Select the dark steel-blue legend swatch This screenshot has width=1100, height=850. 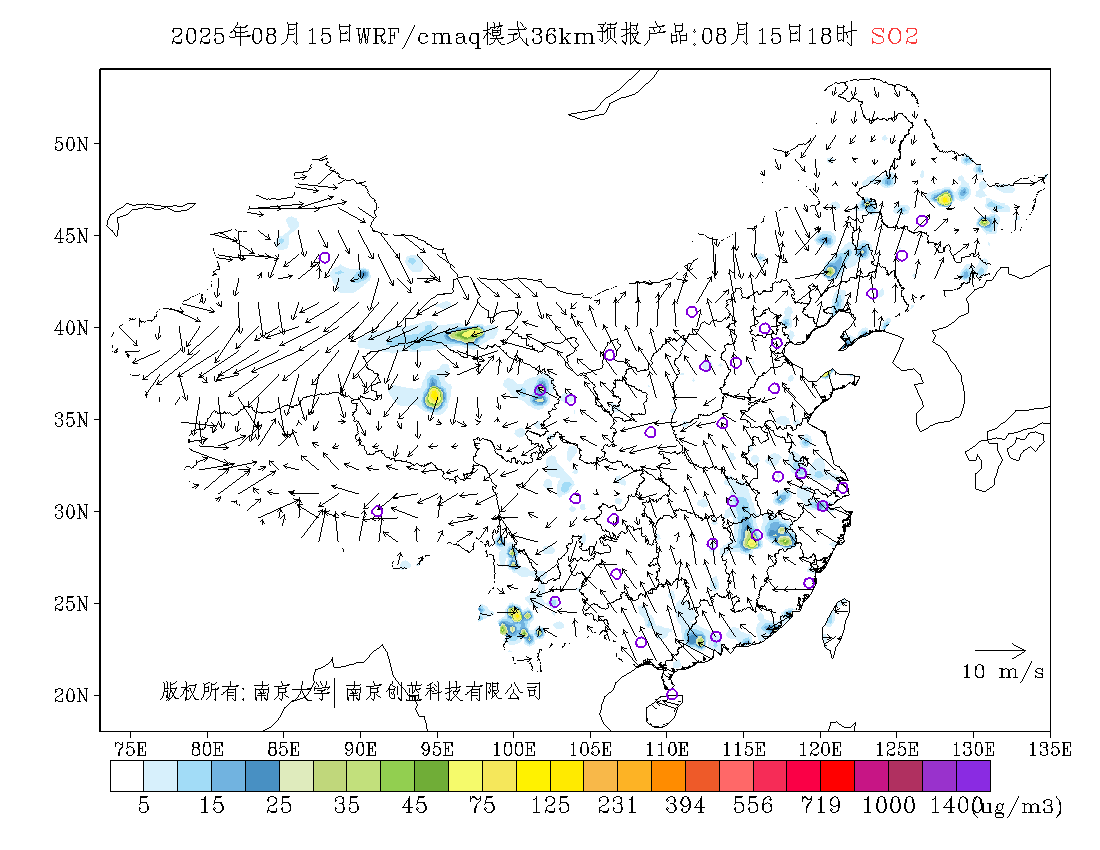tap(262, 776)
